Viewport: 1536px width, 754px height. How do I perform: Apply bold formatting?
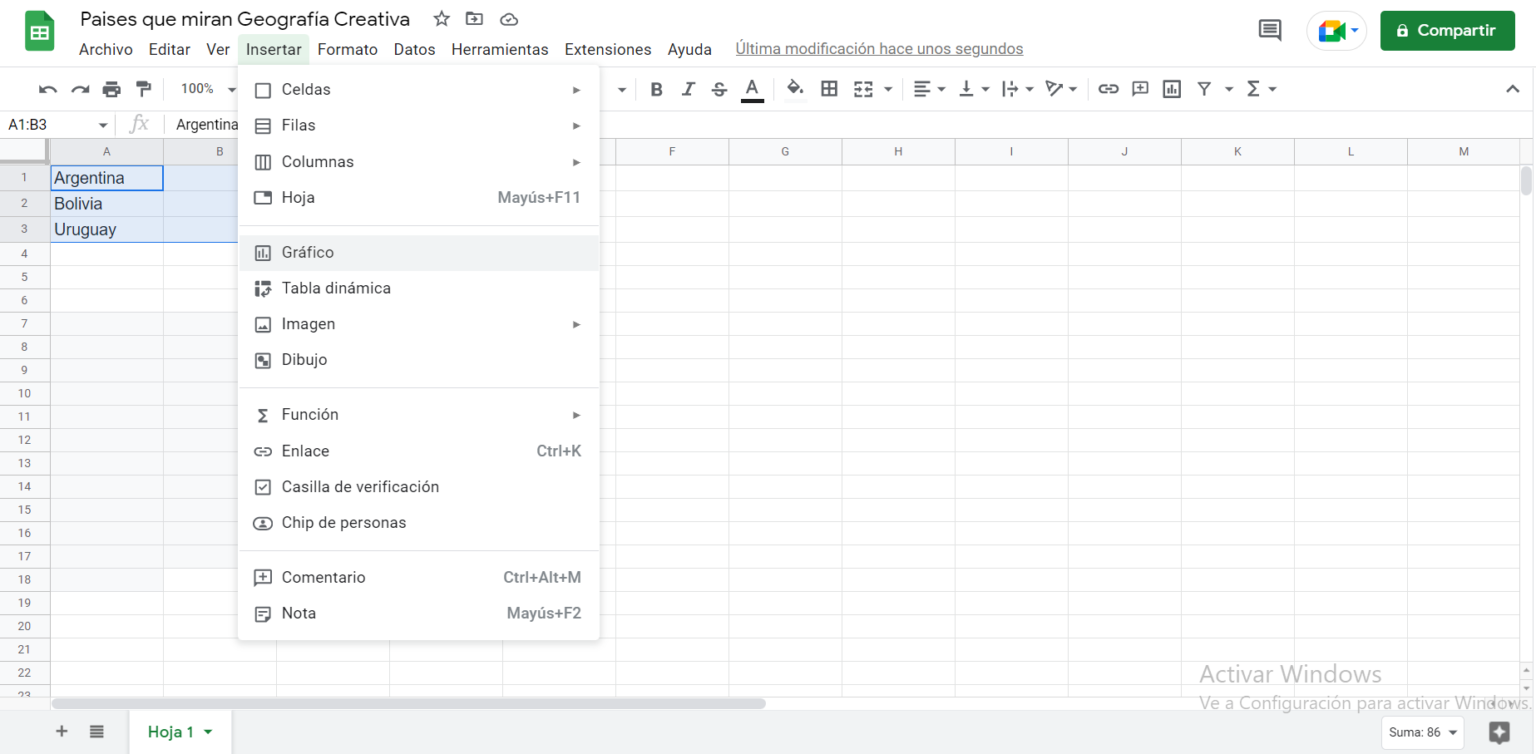pyautogui.click(x=656, y=88)
